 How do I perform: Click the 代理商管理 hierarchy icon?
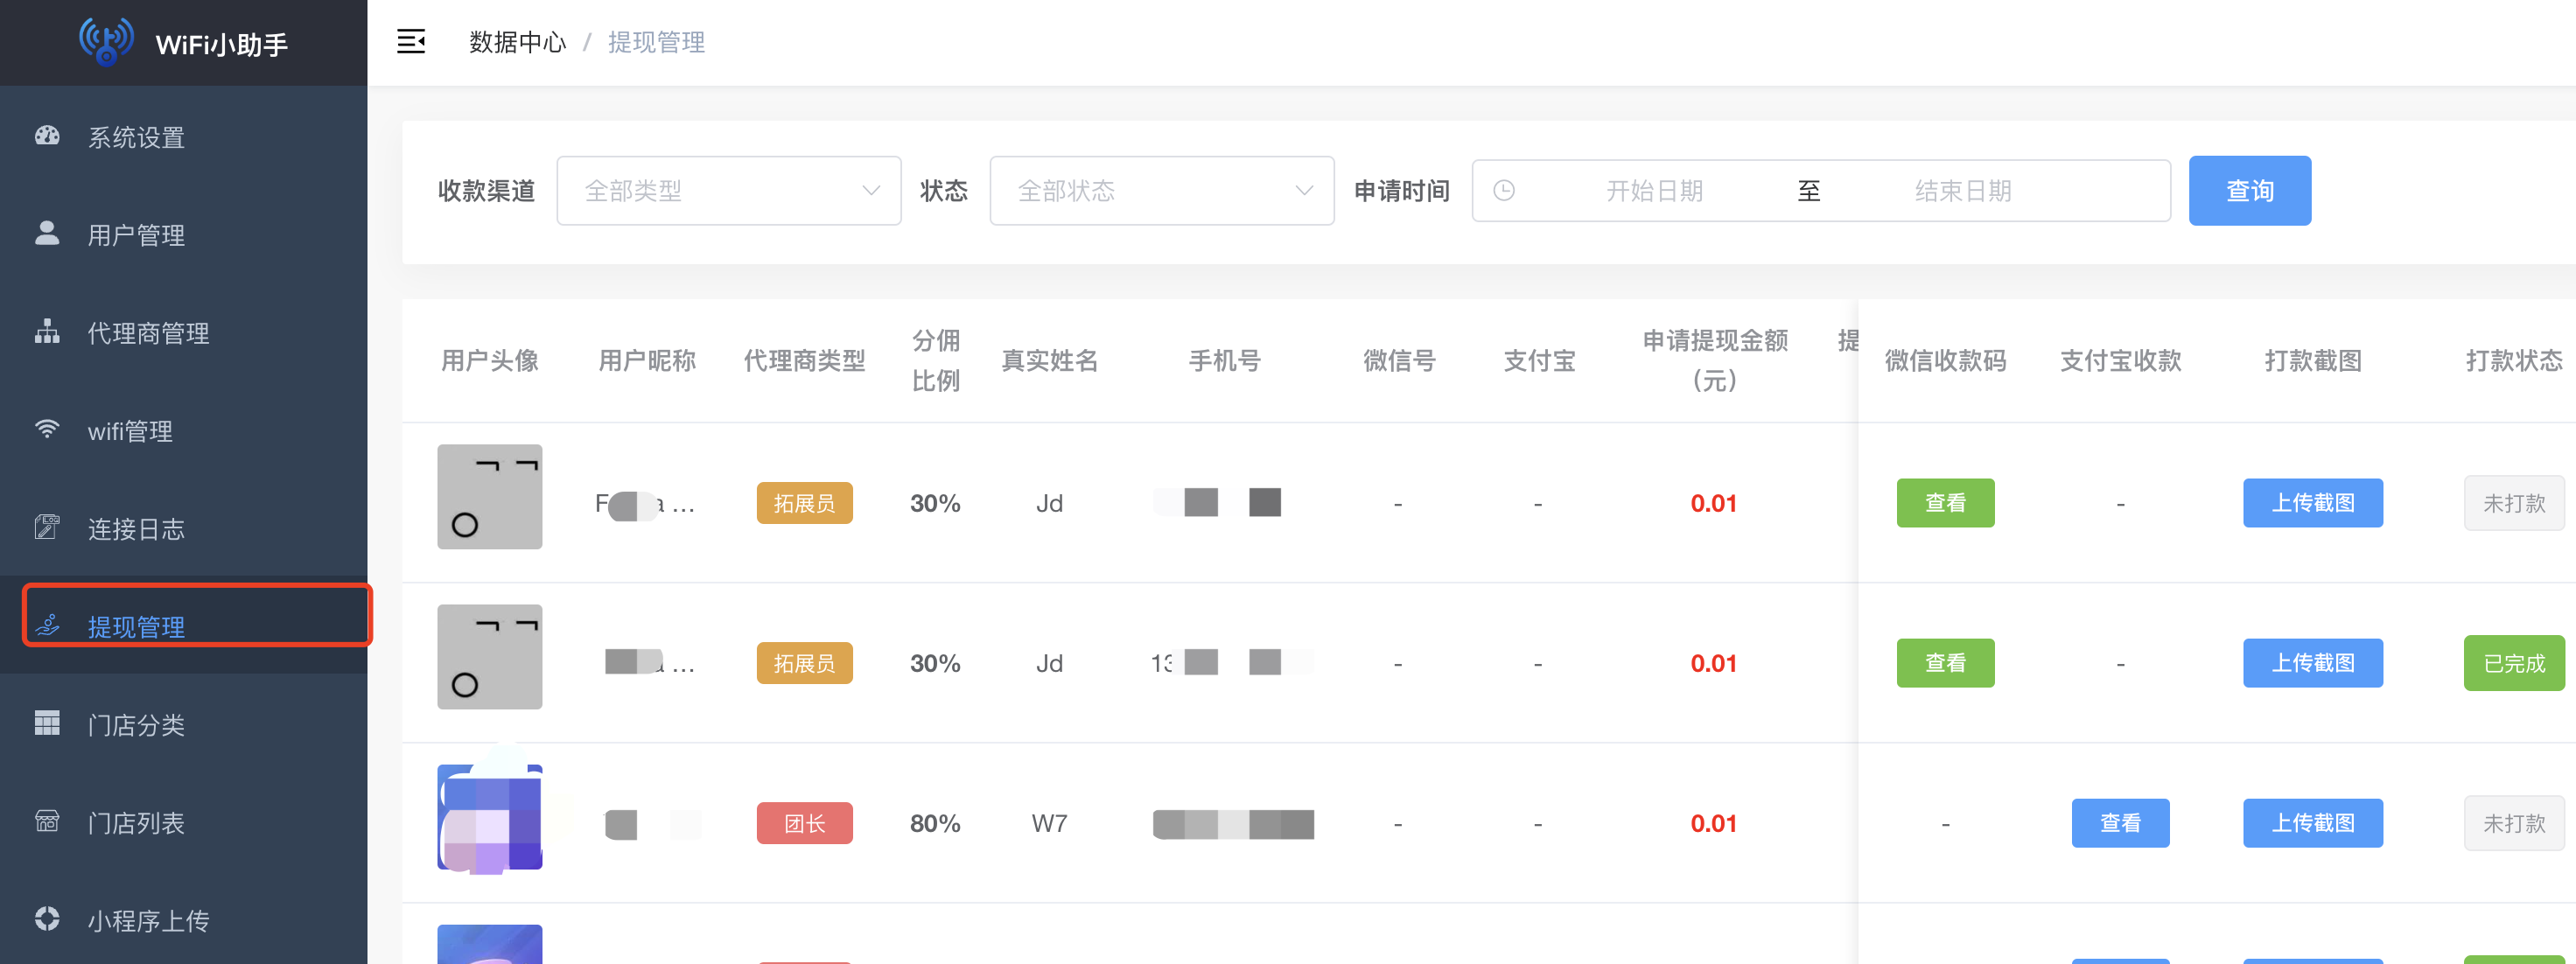47,331
